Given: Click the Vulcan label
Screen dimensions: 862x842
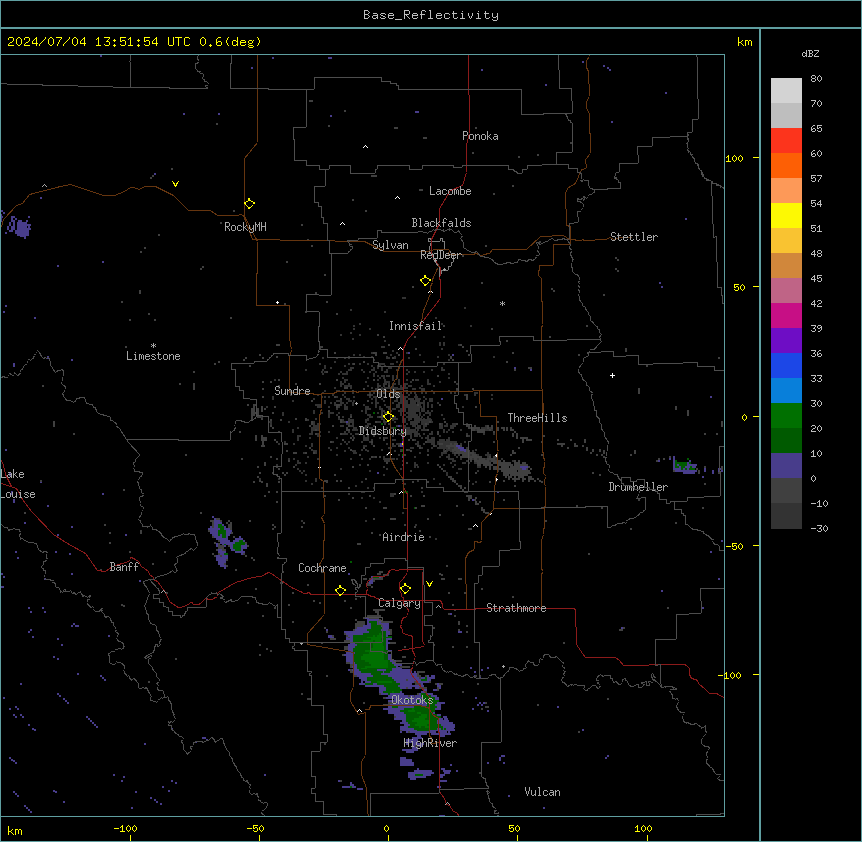Looking at the screenshot, I should 542,792.
